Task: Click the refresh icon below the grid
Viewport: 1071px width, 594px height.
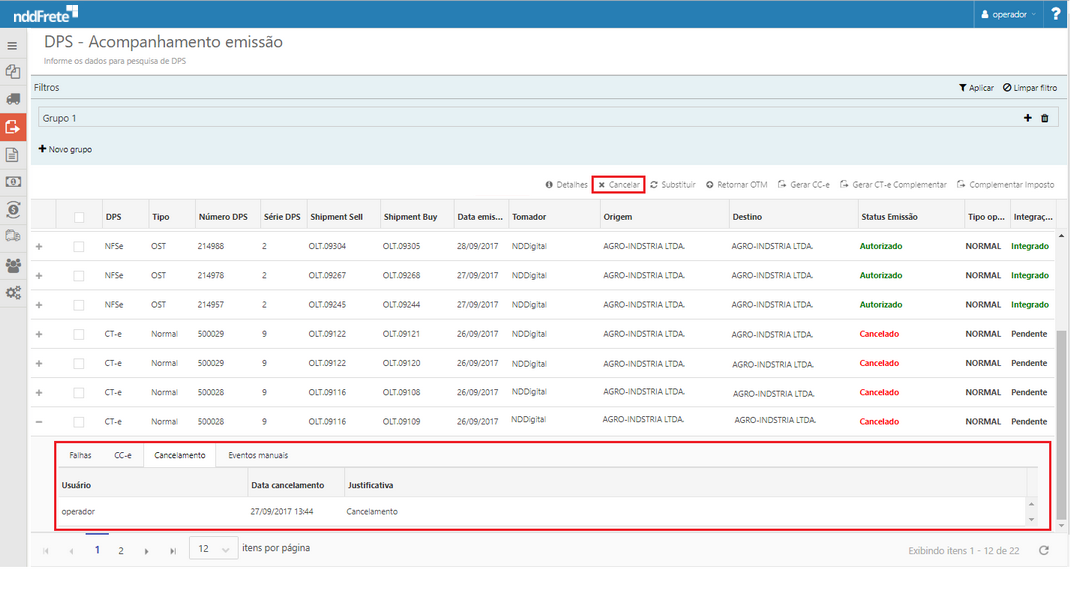Action: [x=1044, y=550]
